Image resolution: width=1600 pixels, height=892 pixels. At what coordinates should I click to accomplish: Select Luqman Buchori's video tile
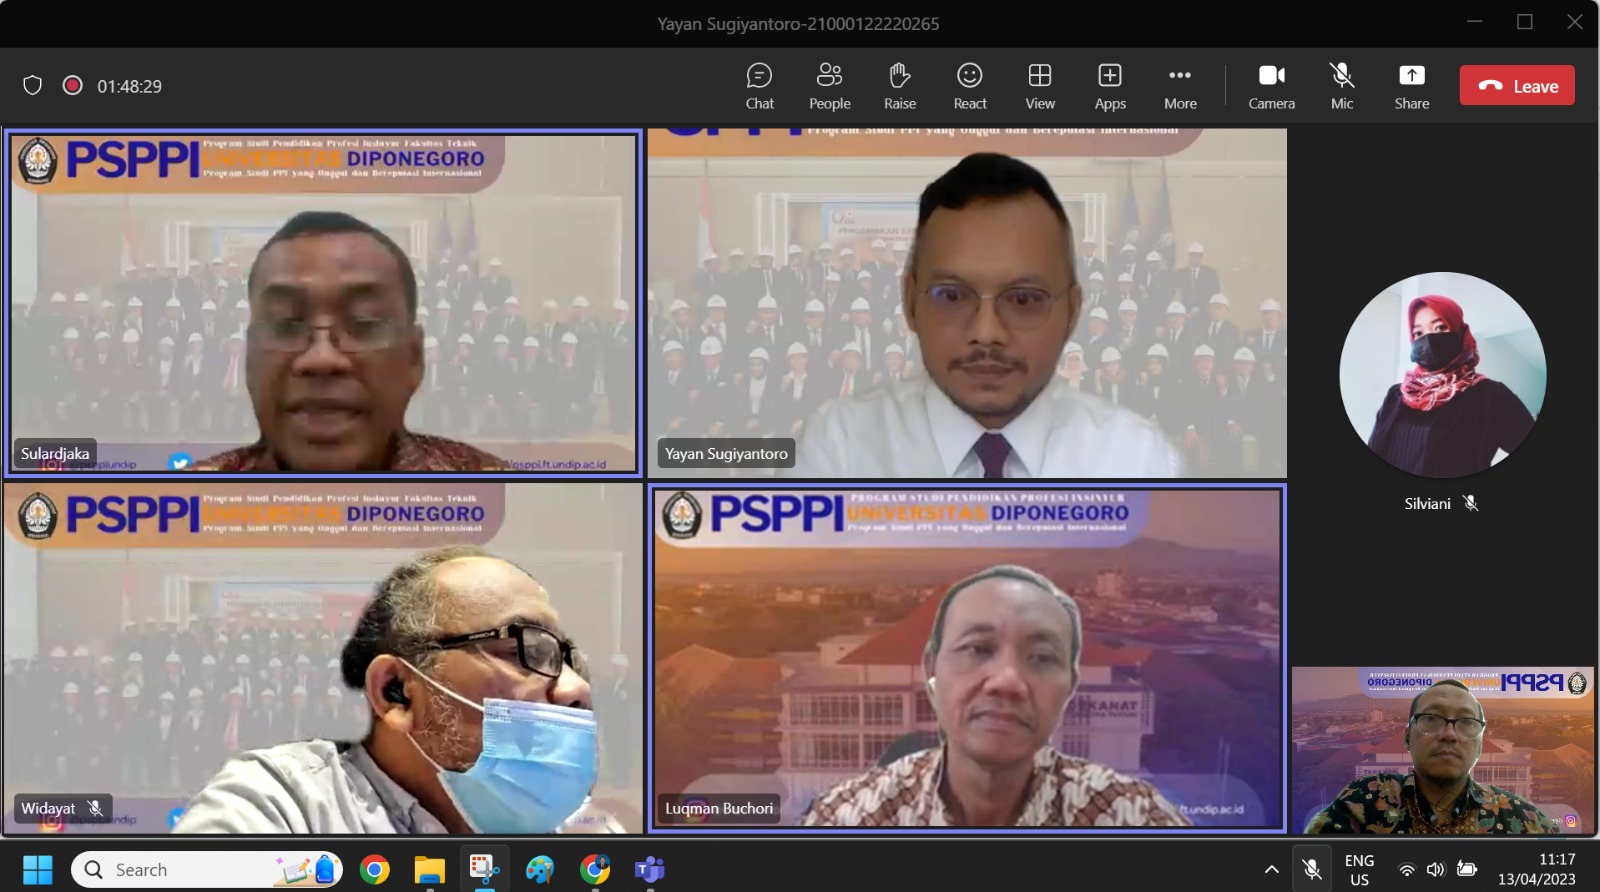click(x=967, y=658)
